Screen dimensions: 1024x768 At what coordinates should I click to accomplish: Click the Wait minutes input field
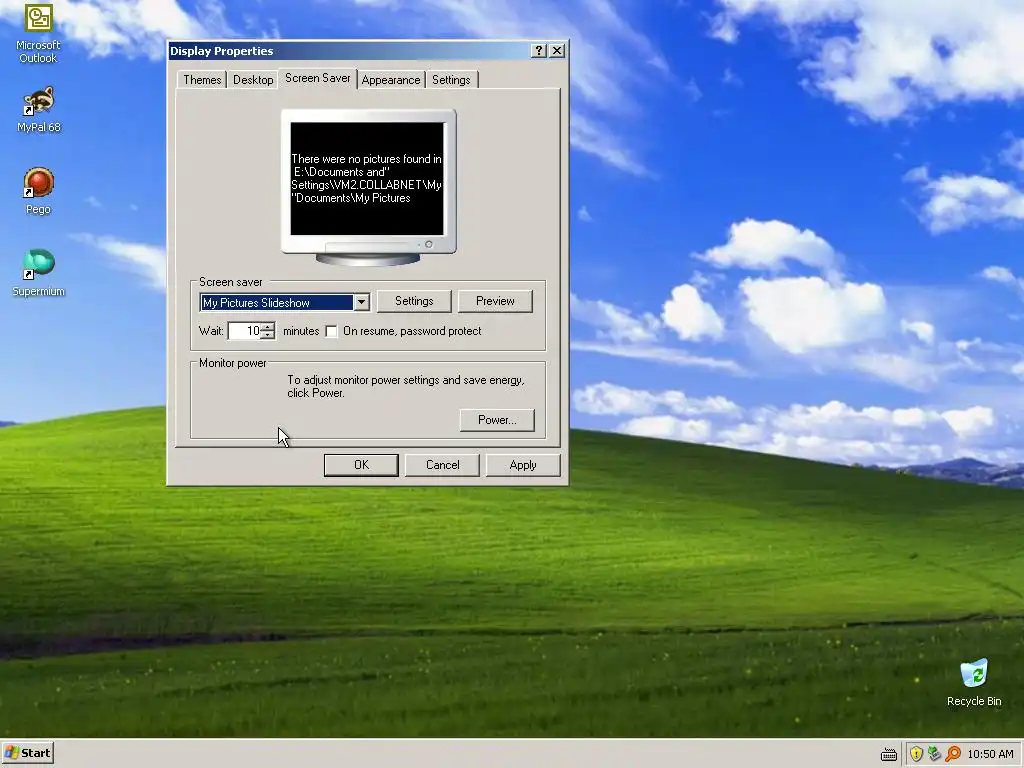pyautogui.click(x=245, y=331)
